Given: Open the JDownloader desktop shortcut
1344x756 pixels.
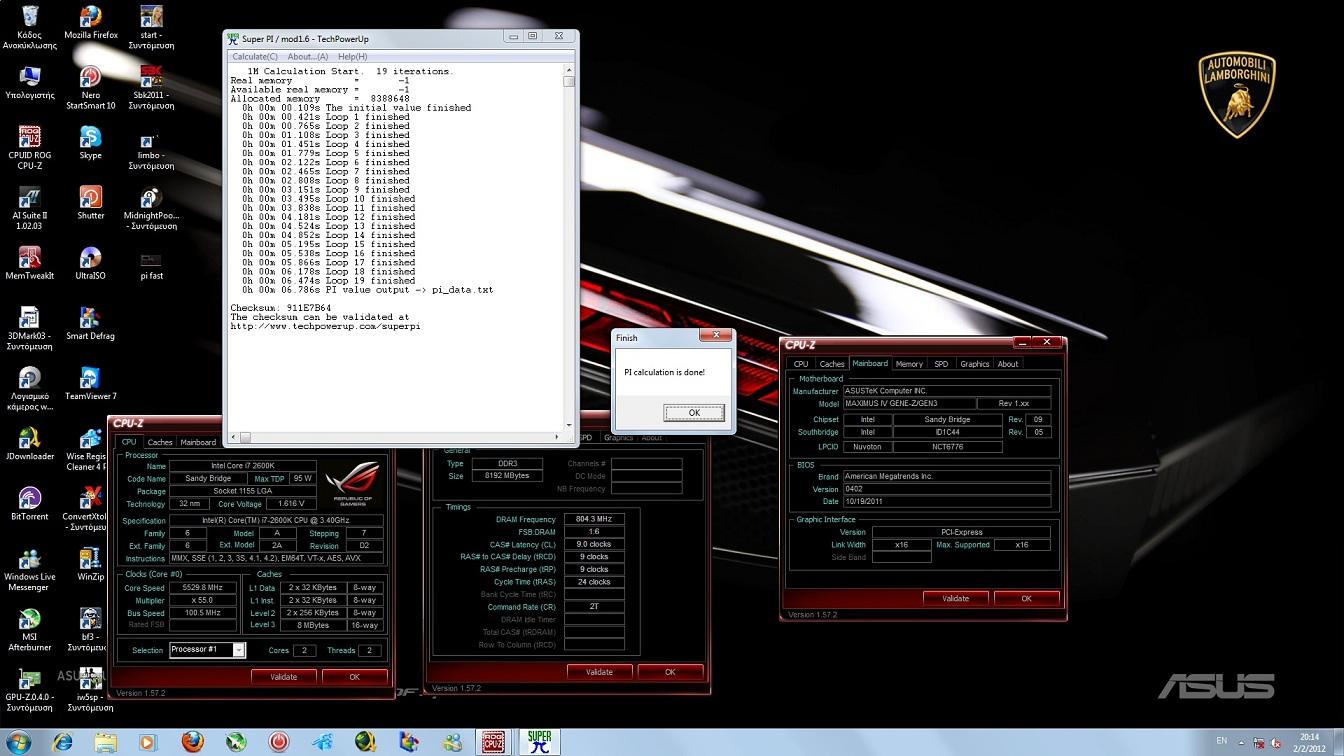Looking at the screenshot, I should pyautogui.click(x=30, y=444).
